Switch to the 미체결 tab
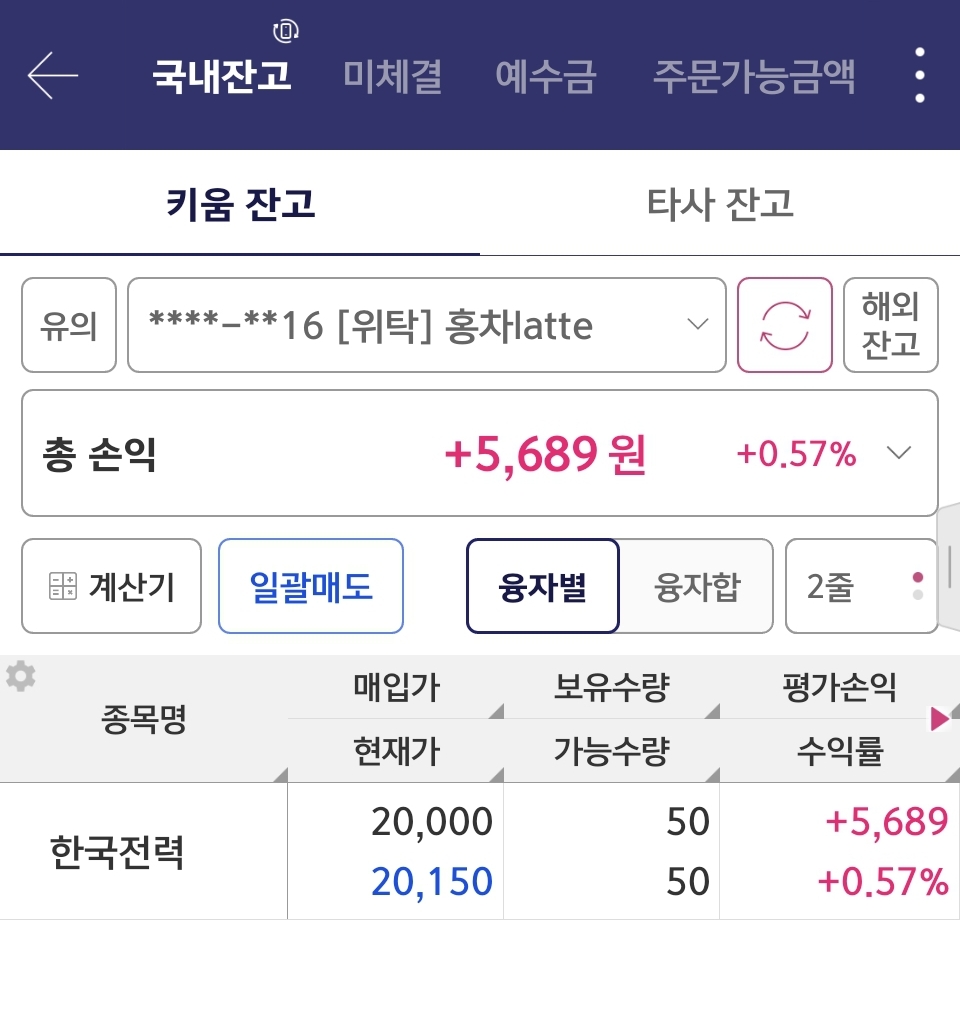 pyautogui.click(x=392, y=76)
